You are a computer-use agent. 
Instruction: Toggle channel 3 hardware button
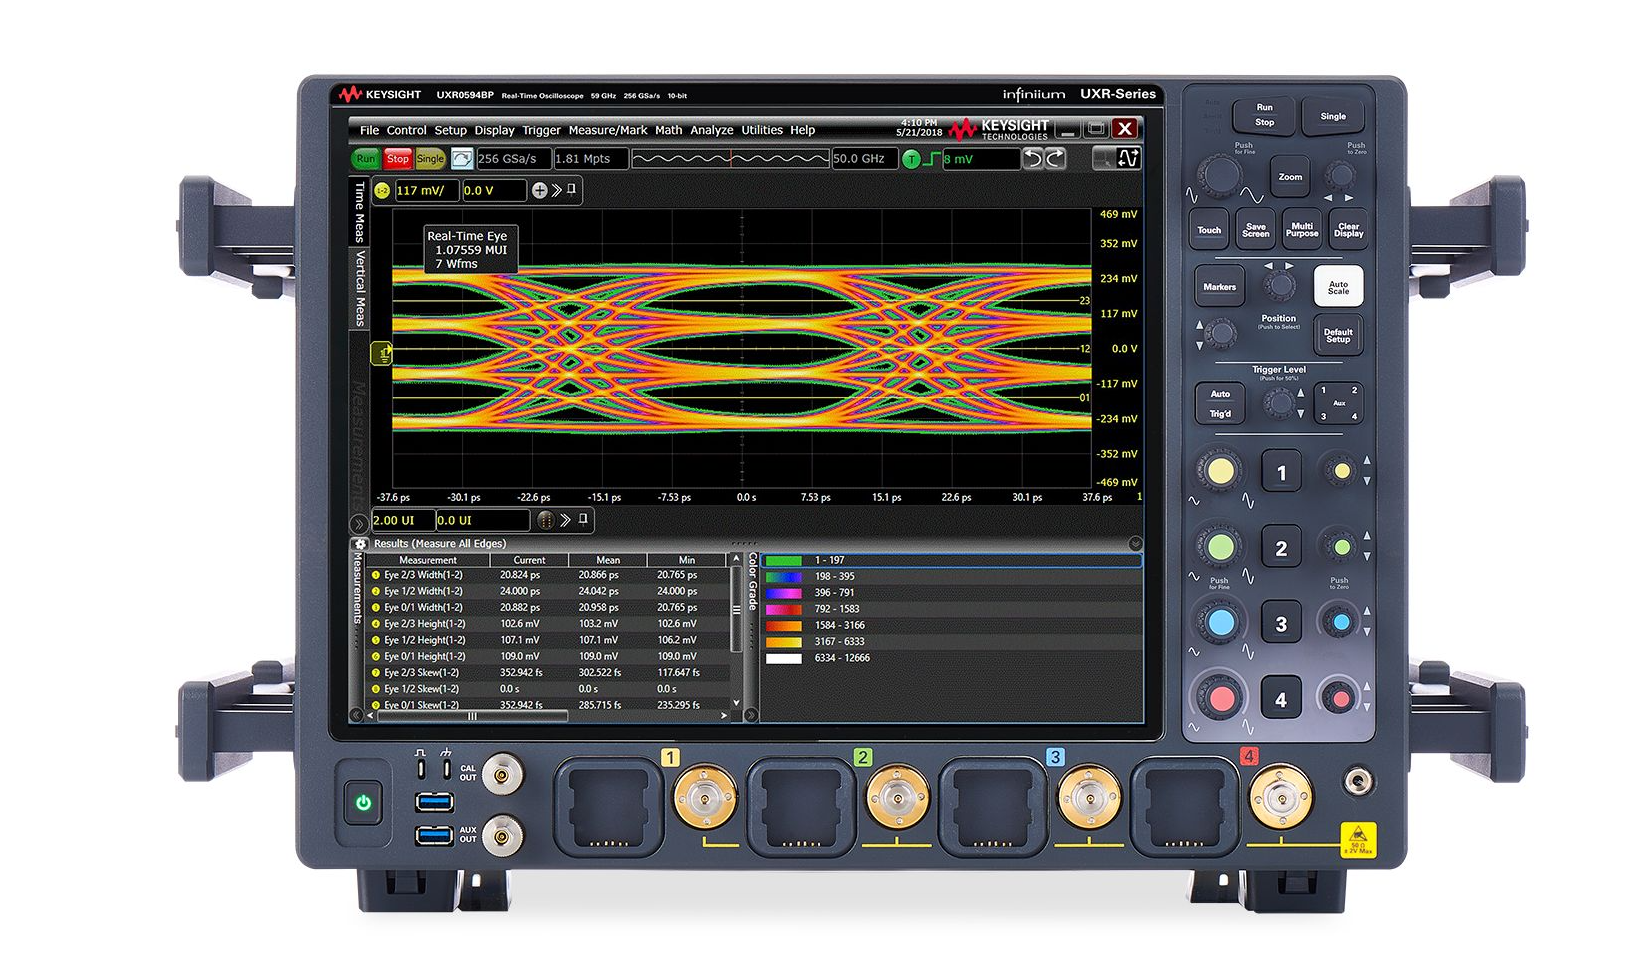pyautogui.click(x=1281, y=624)
